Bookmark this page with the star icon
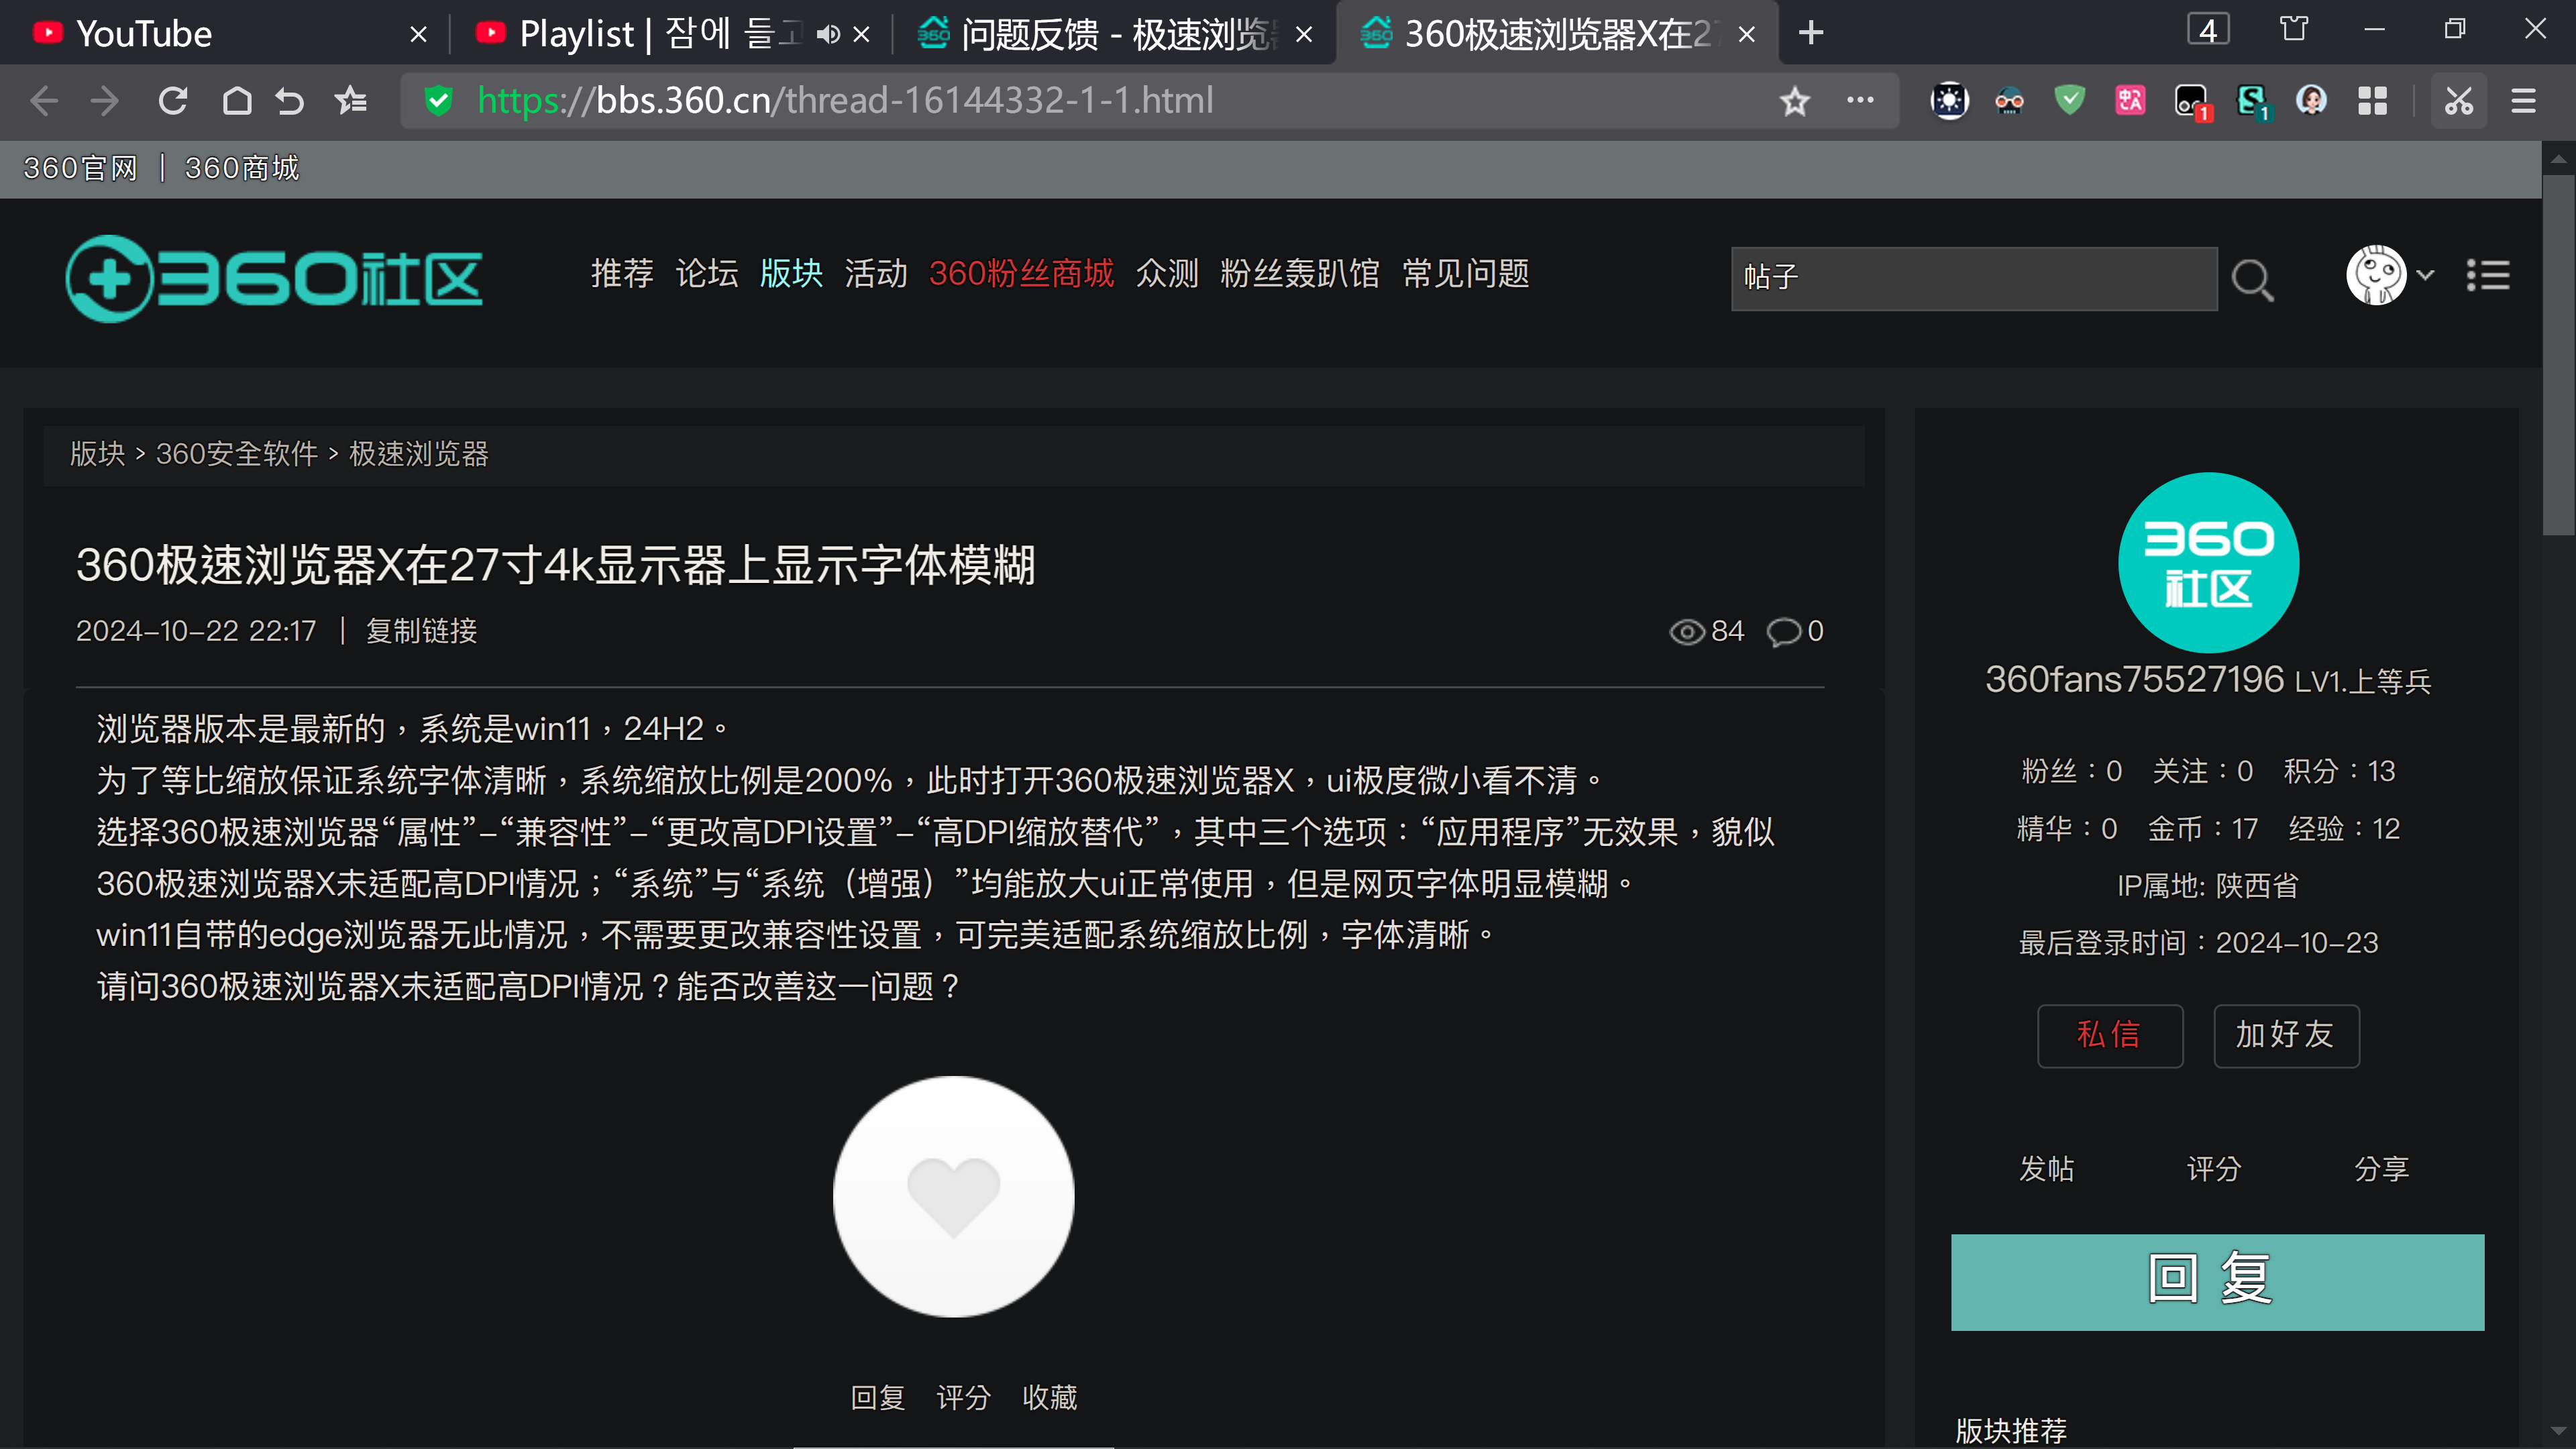2576x1449 pixels. click(x=1795, y=101)
